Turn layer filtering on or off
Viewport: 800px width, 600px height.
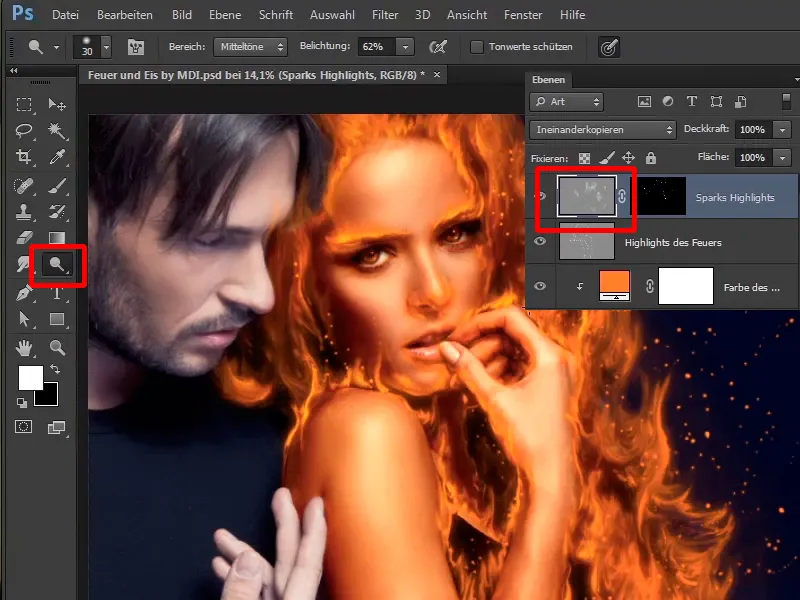click(786, 101)
